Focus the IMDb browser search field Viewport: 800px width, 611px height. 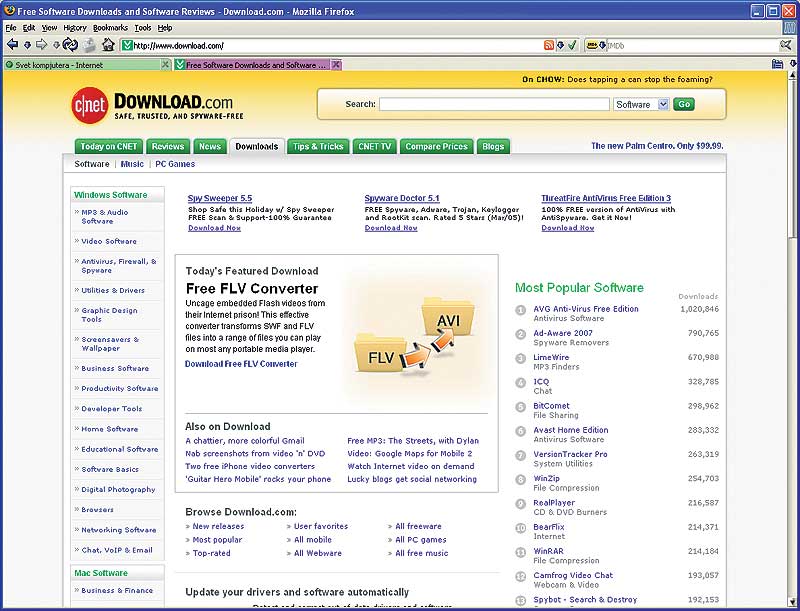click(692, 45)
